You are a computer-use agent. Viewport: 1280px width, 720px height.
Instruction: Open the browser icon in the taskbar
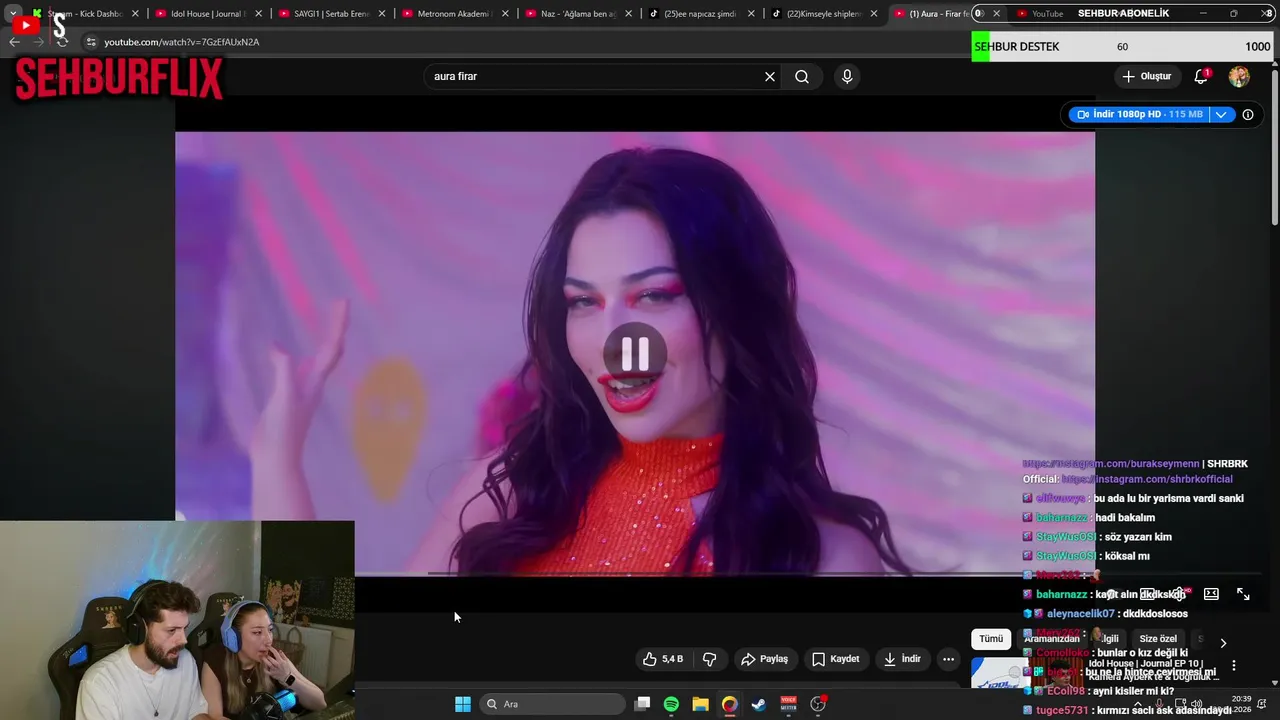tap(729, 704)
